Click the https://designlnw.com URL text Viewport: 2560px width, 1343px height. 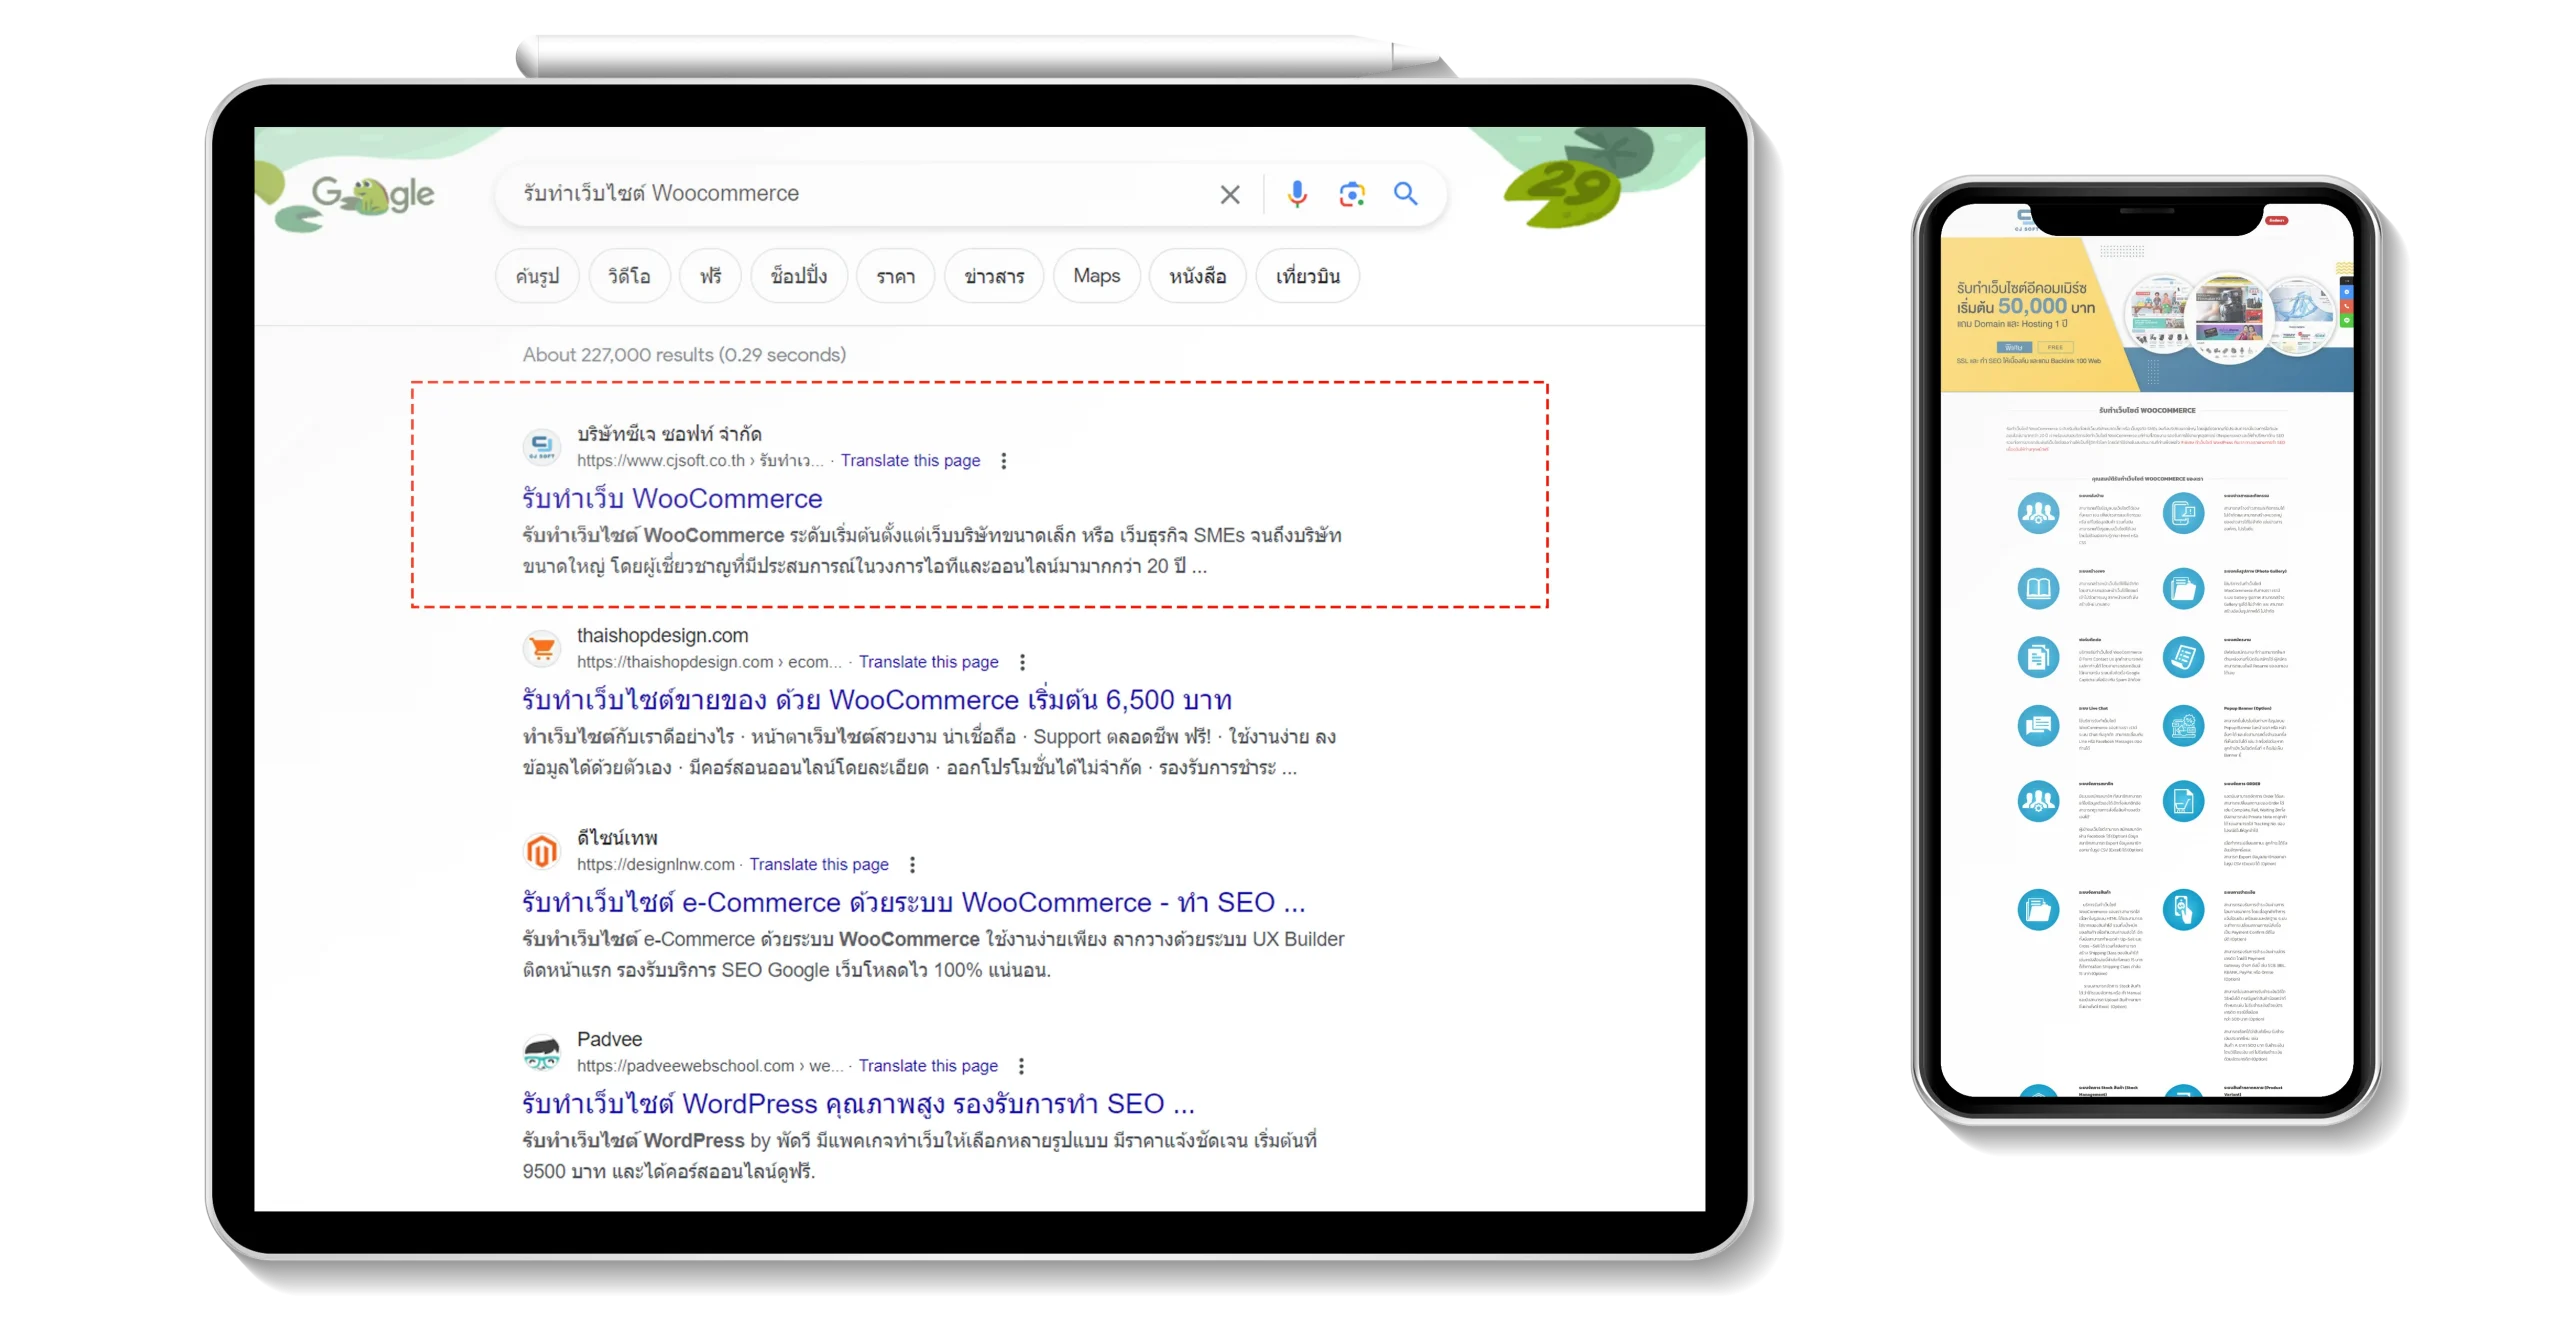coord(655,864)
